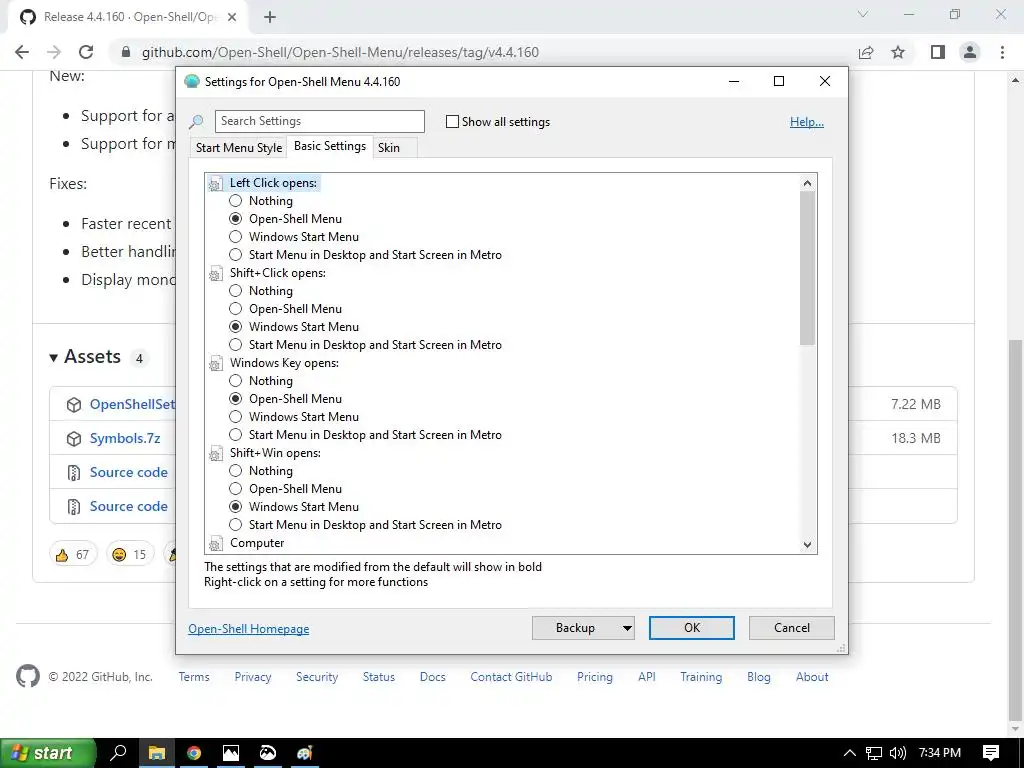Click the taskbar search magnifier
The image size is (1024, 768).
118,753
